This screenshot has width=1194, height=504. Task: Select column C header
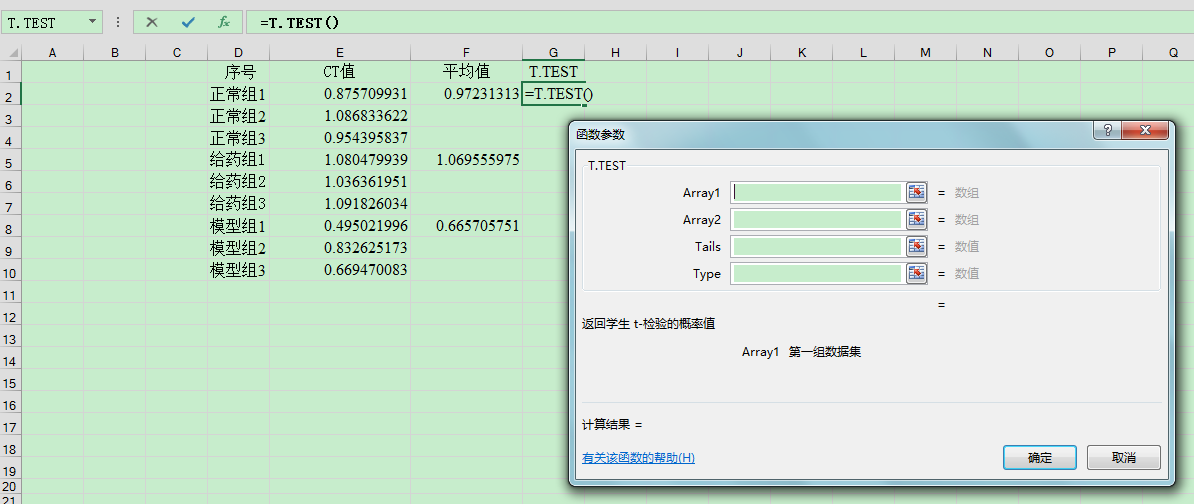(177, 52)
